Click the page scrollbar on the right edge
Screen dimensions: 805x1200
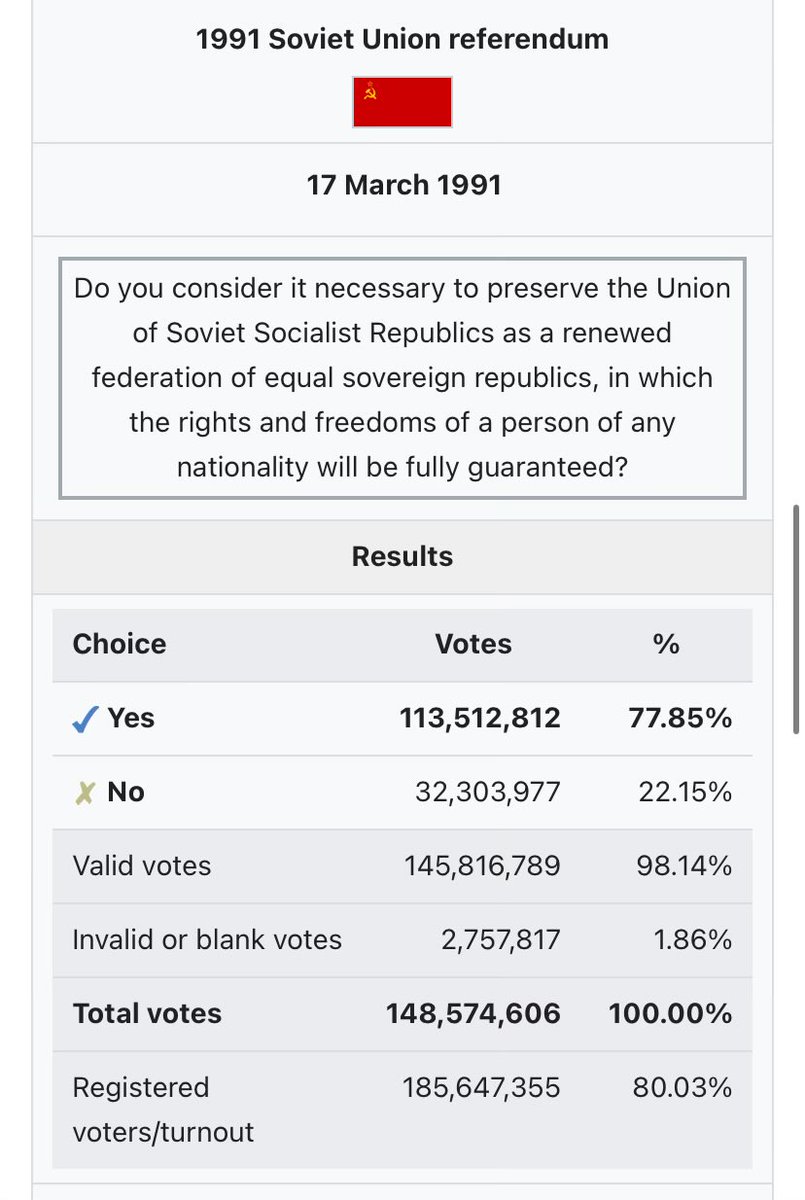pos(796,620)
